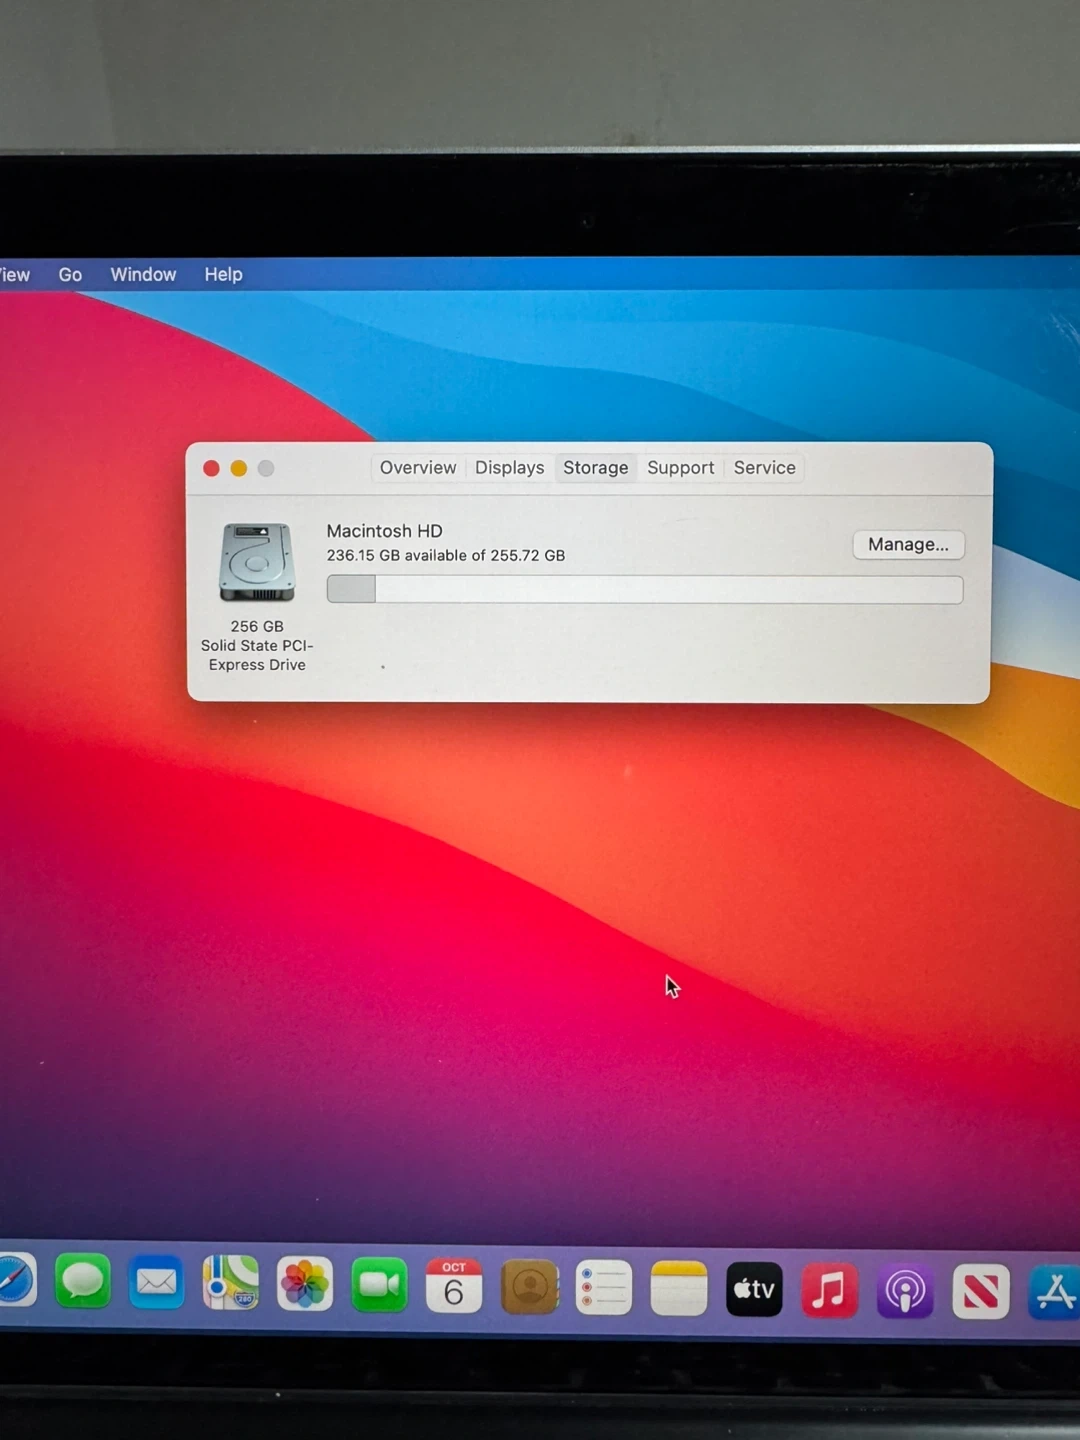Open the Calendar showing Oct 6
Image resolution: width=1080 pixels, height=1440 pixels.
pyautogui.click(x=454, y=1287)
